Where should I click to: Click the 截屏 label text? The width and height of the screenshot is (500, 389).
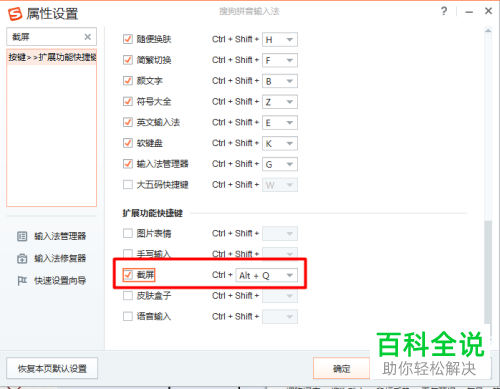145,275
